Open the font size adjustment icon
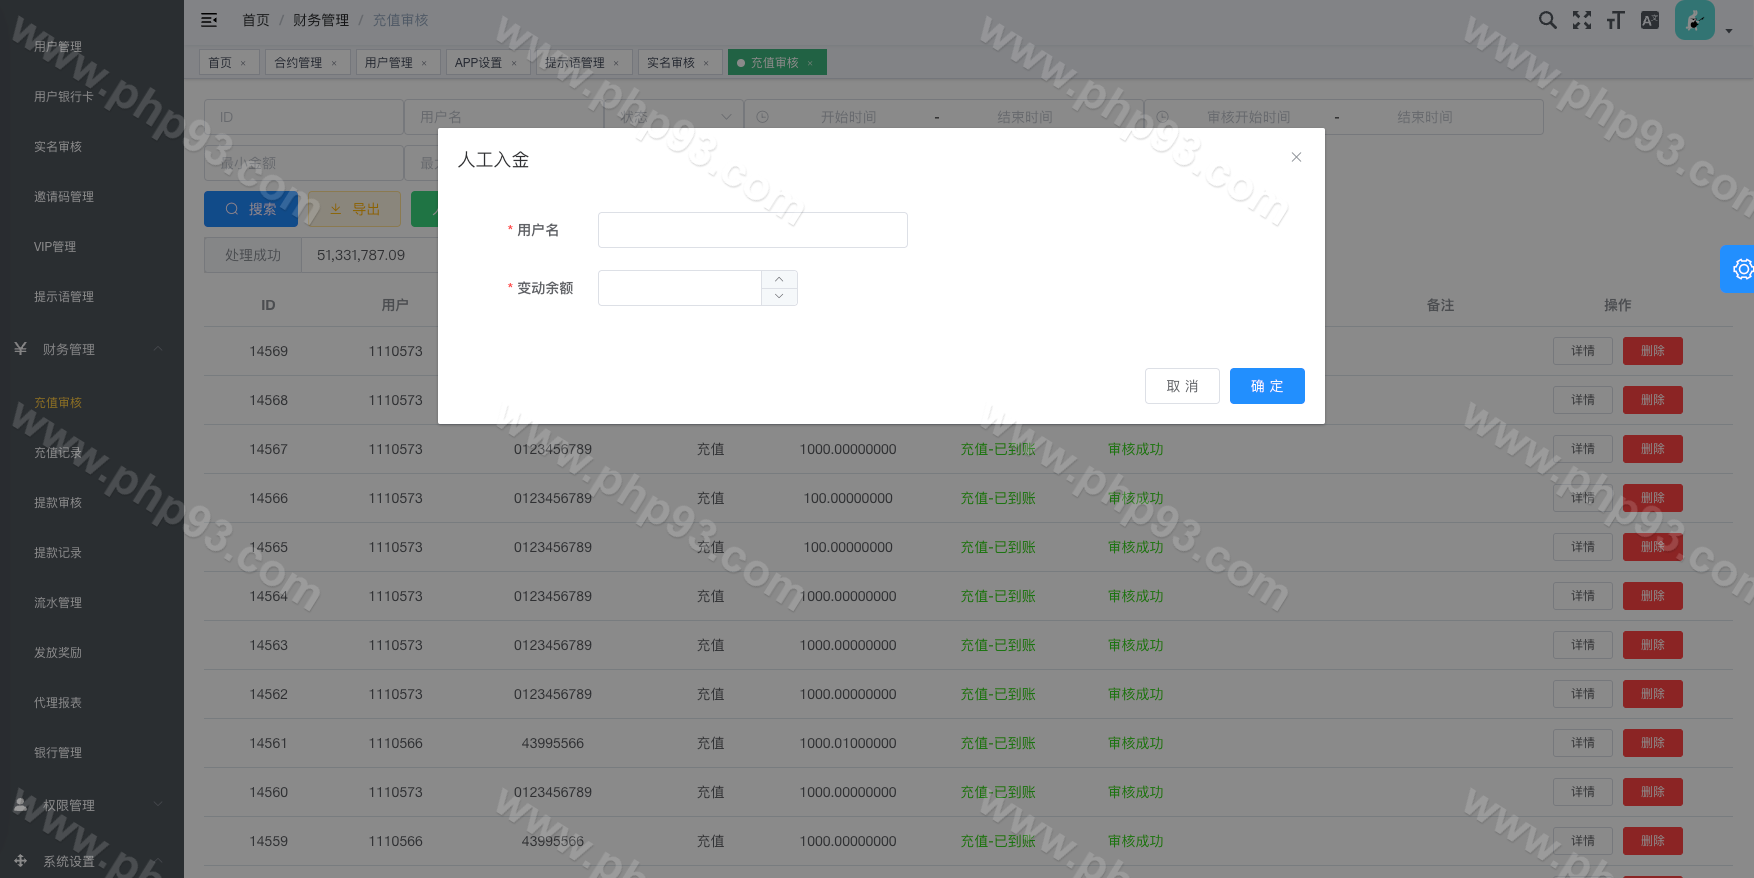This screenshot has height=878, width=1754. 1615,20
